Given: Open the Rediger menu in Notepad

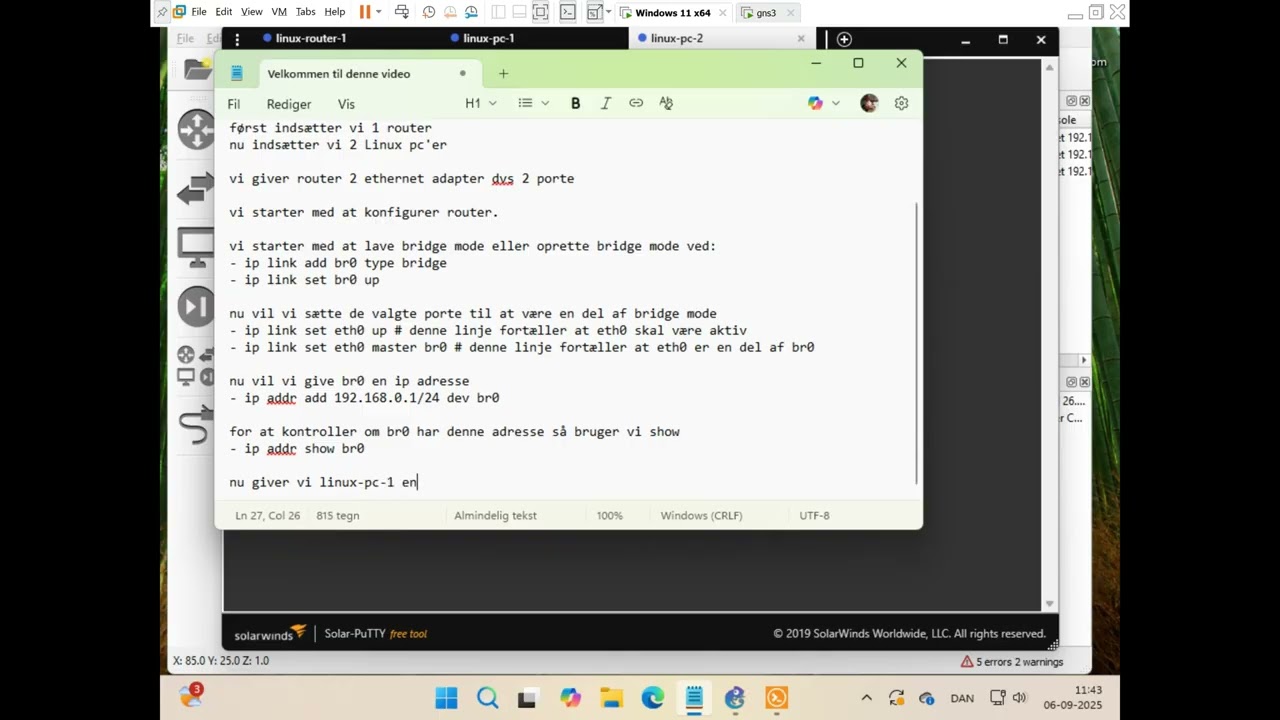Looking at the screenshot, I should (x=289, y=104).
